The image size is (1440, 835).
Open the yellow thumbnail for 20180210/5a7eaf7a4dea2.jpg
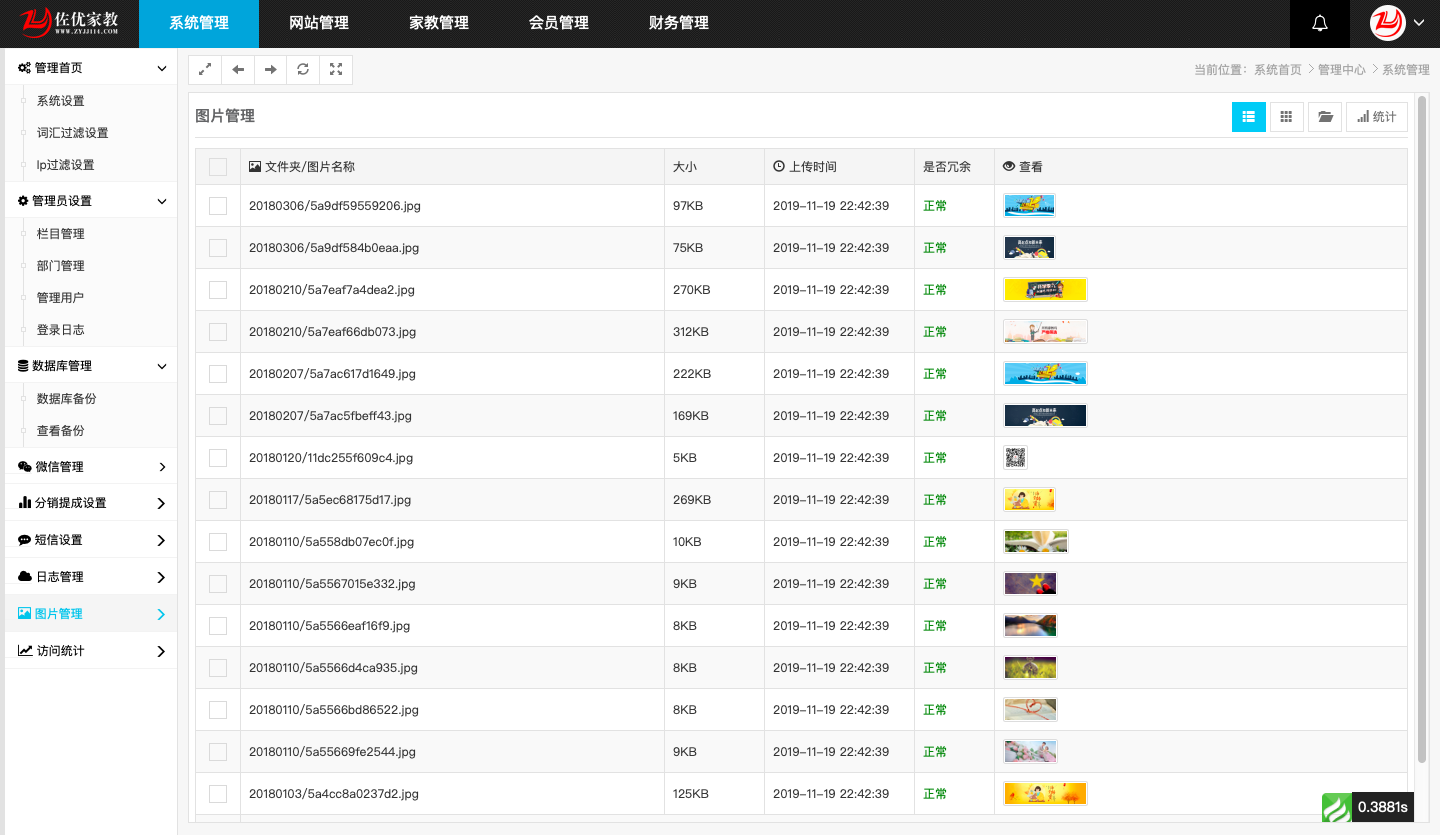click(x=1045, y=290)
